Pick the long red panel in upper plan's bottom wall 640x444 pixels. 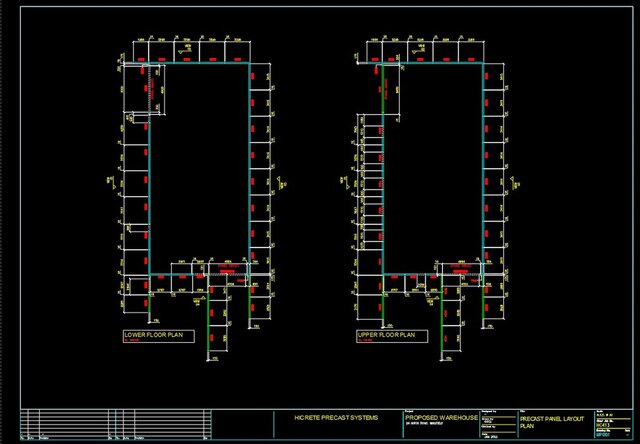click(x=460, y=270)
